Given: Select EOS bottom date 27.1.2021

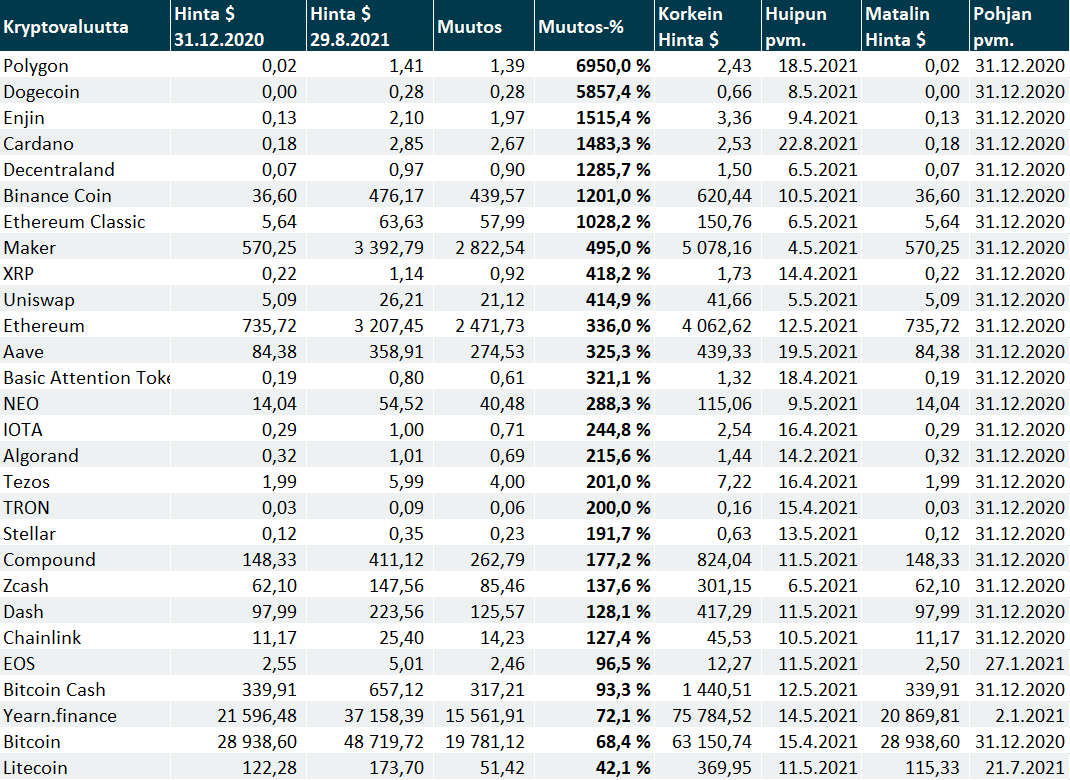Looking at the screenshot, I should (1020, 664).
